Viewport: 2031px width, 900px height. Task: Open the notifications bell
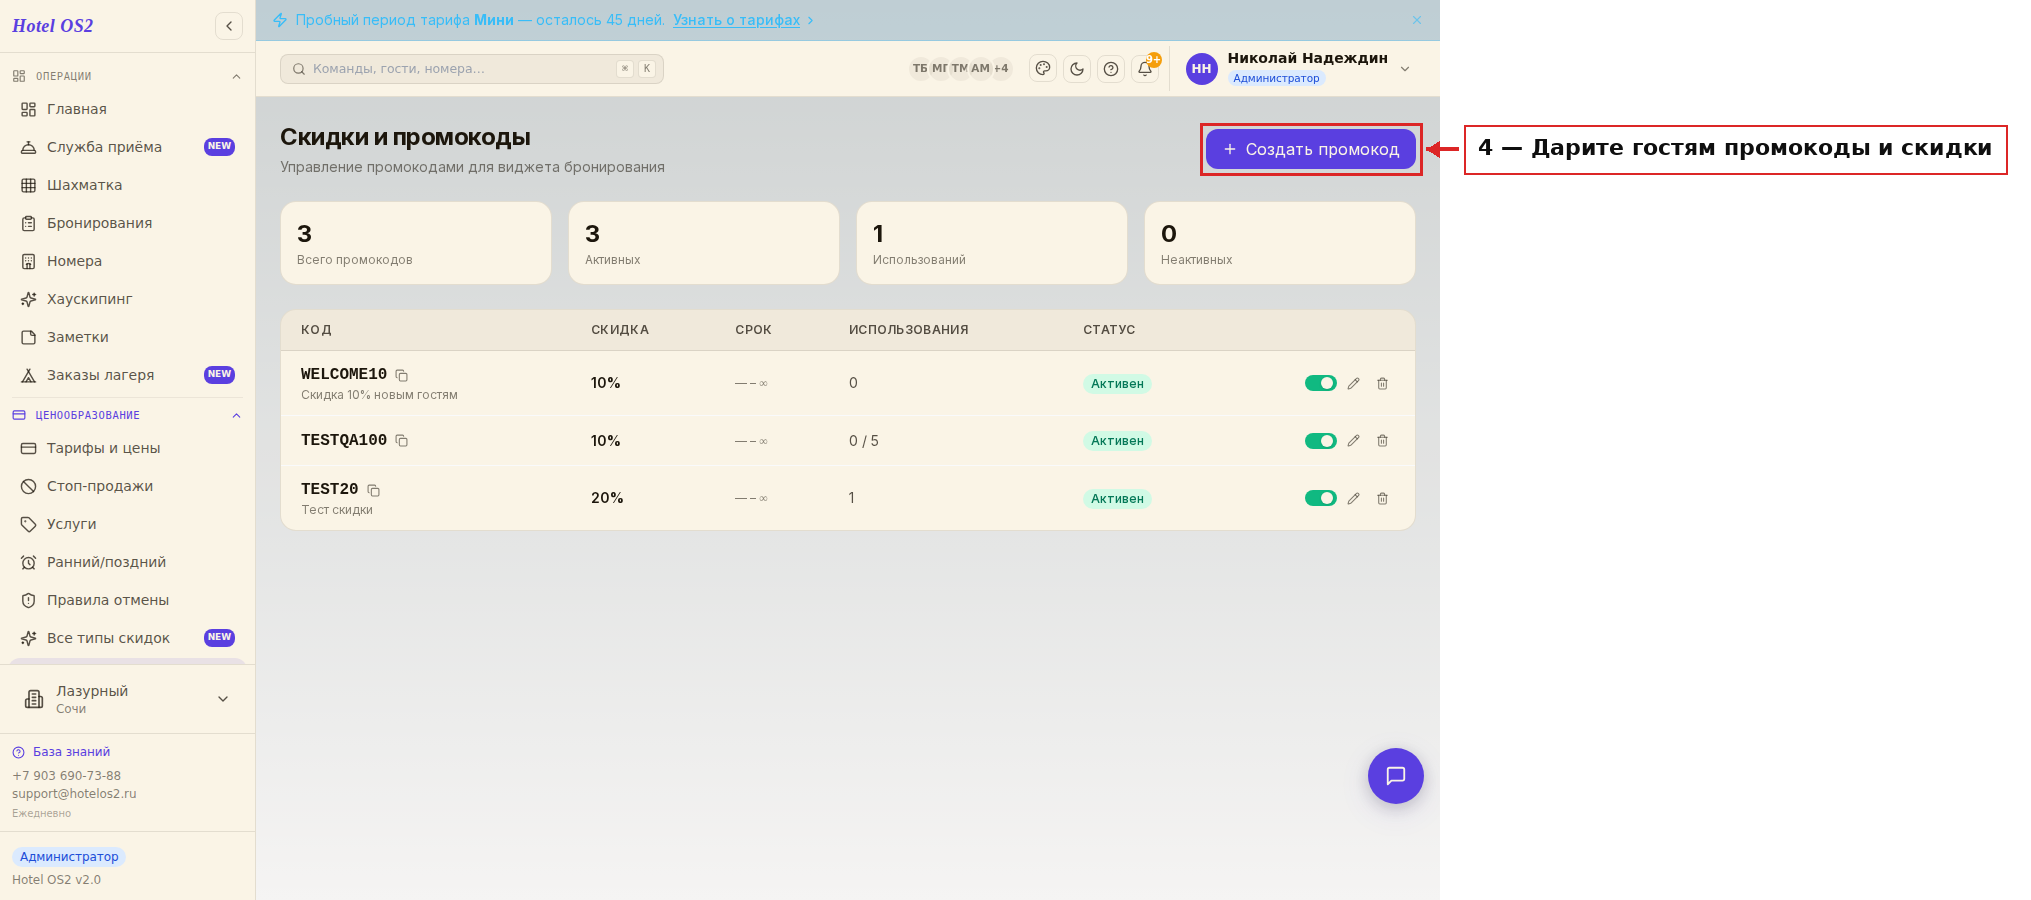click(1145, 69)
